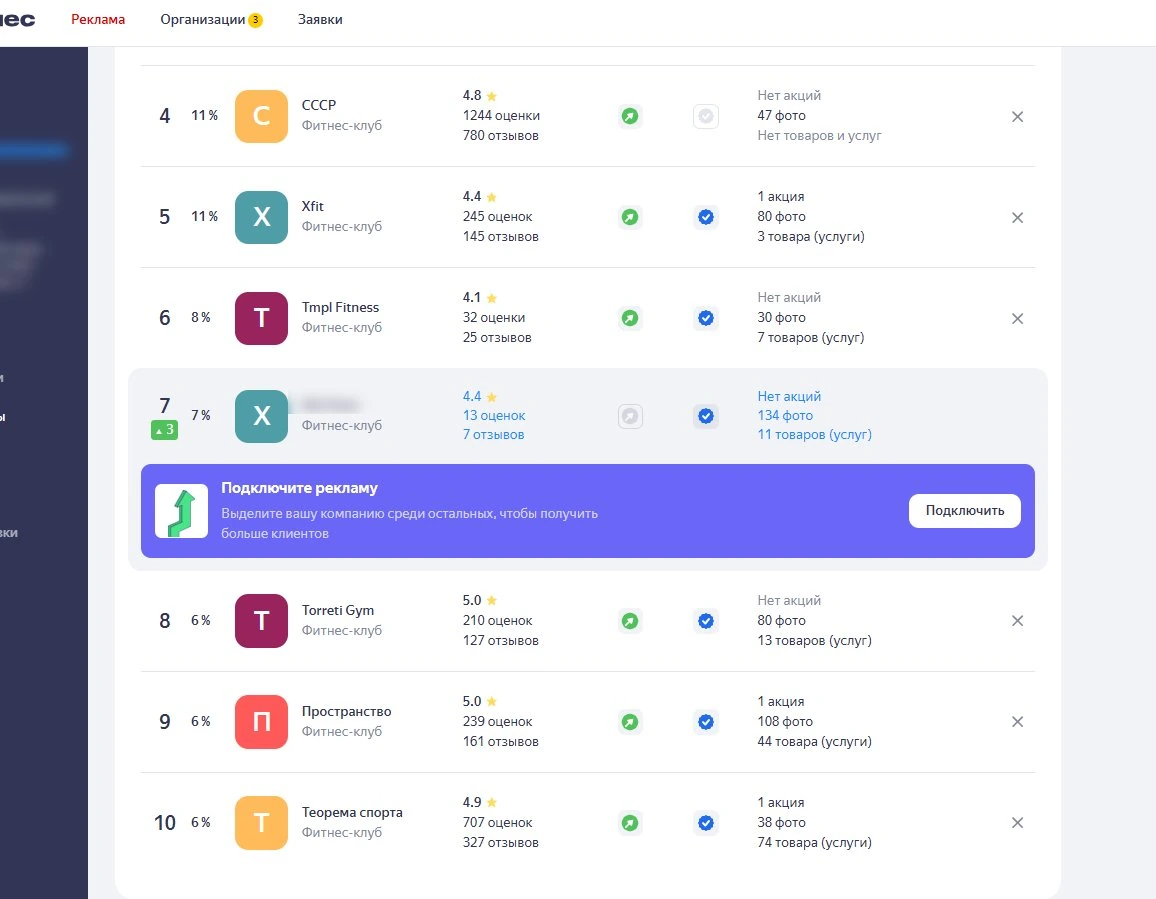Image resolution: width=1156 pixels, height=899 pixels.
Task: Click the Подключить button
Action: (x=964, y=511)
